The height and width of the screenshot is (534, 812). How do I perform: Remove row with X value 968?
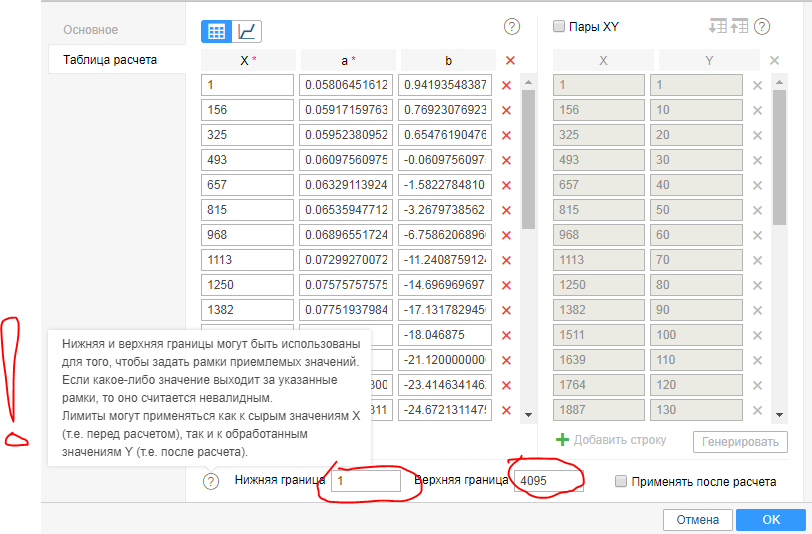tap(506, 235)
